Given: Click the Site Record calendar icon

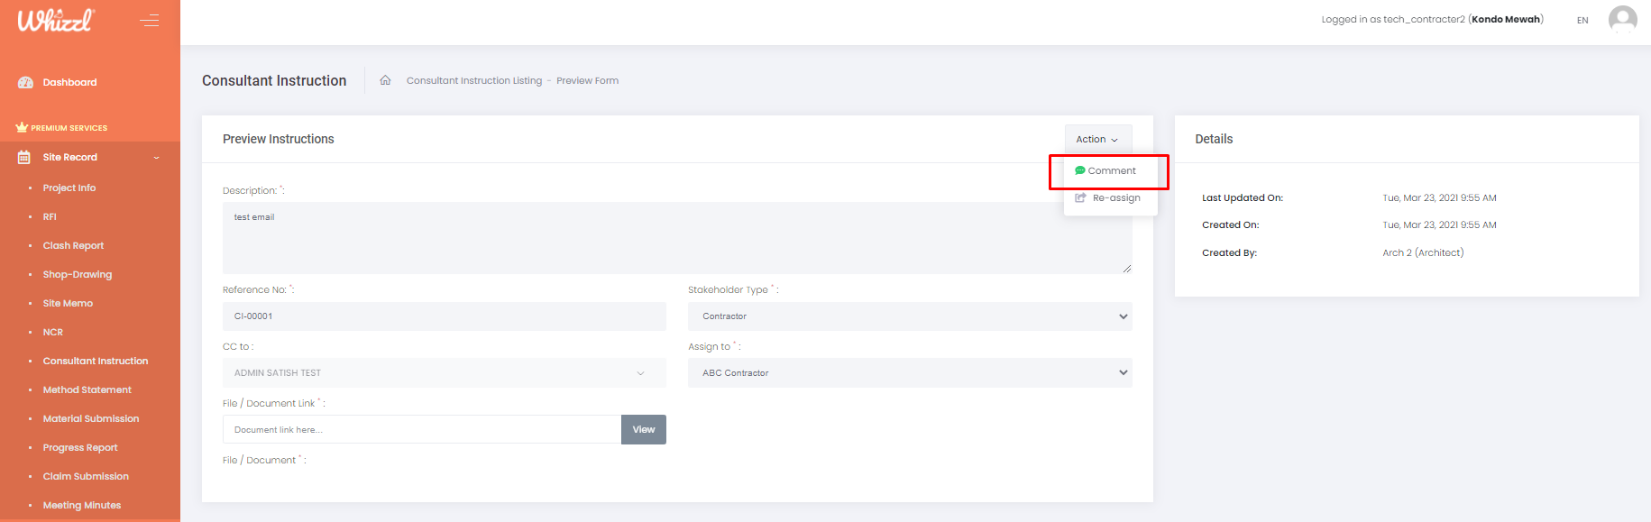Looking at the screenshot, I should pyautogui.click(x=24, y=158).
